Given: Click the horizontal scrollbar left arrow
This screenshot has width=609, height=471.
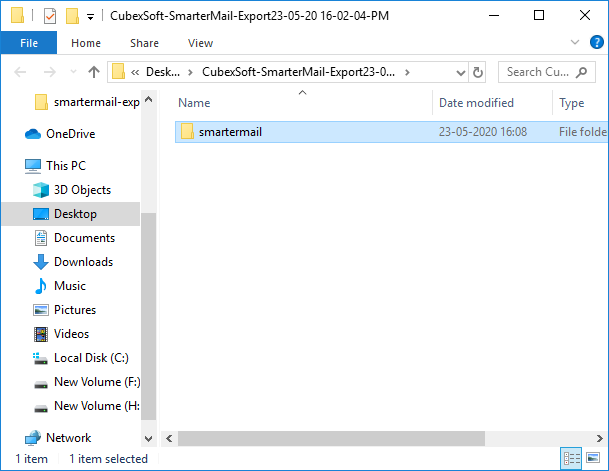Looking at the screenshot, I should click(x=169, y=439).
